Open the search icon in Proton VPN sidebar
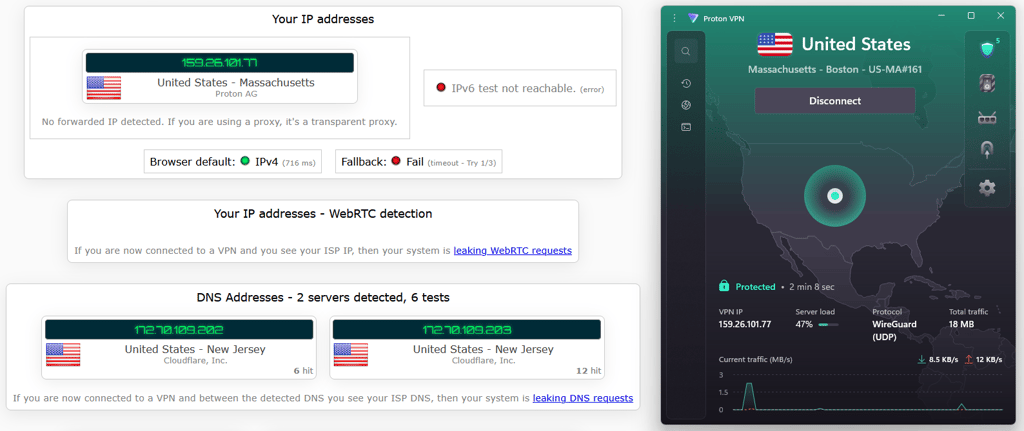This screenshot has width=1024, height=431. click(x=686, y=51)
